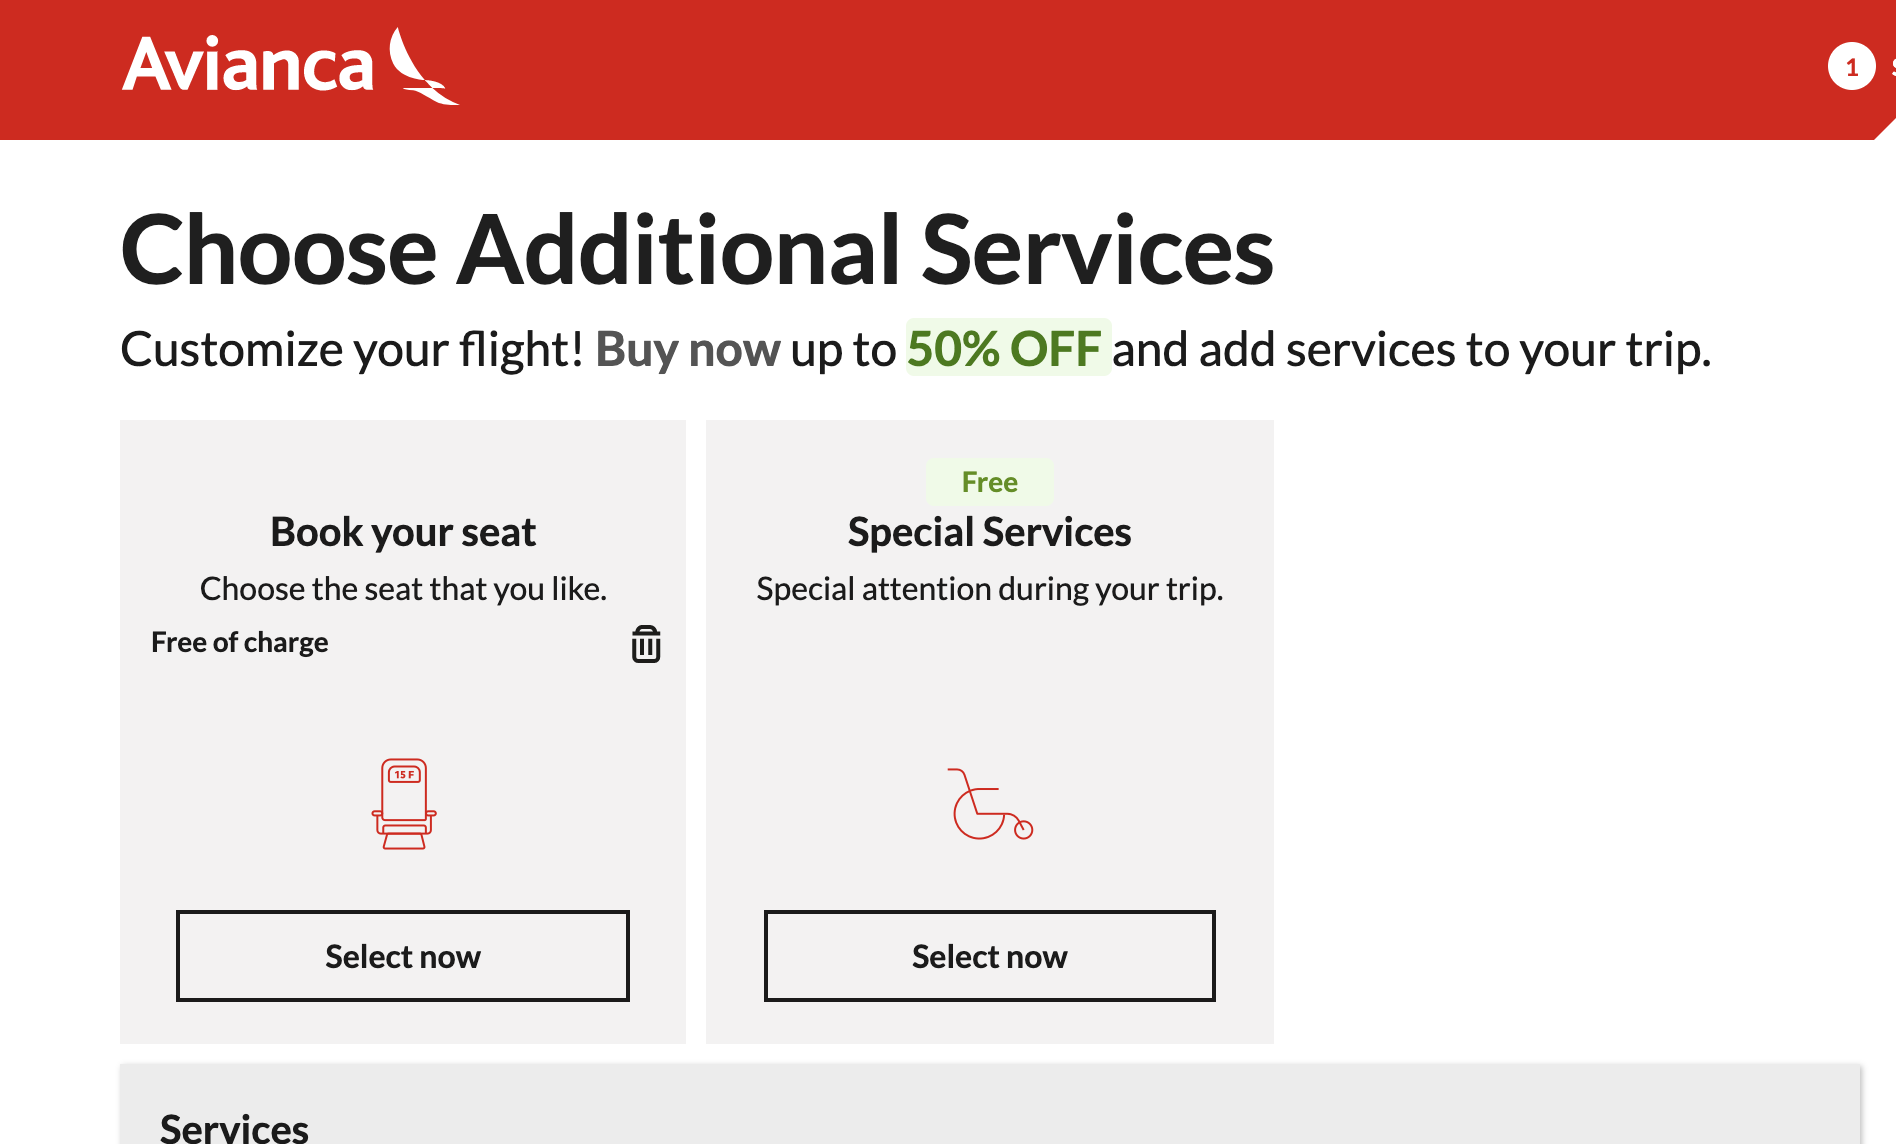Click the red seat 15F icon
This screenshot has height=1144, width=1896.
(404, 804)
